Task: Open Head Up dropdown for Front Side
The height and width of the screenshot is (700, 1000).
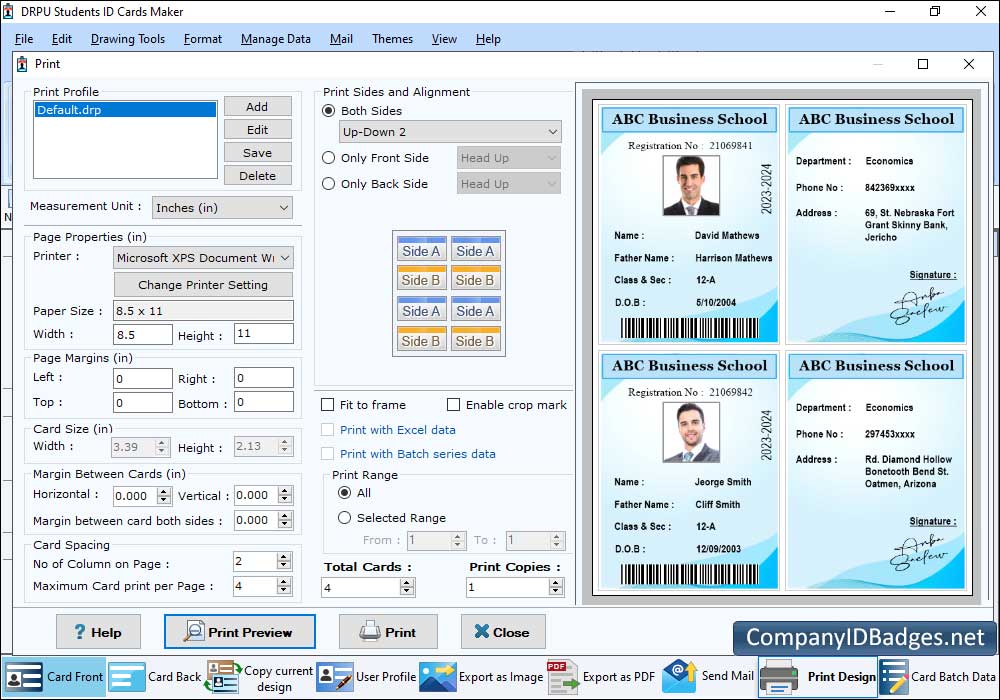Action: [x=508, y=158]
